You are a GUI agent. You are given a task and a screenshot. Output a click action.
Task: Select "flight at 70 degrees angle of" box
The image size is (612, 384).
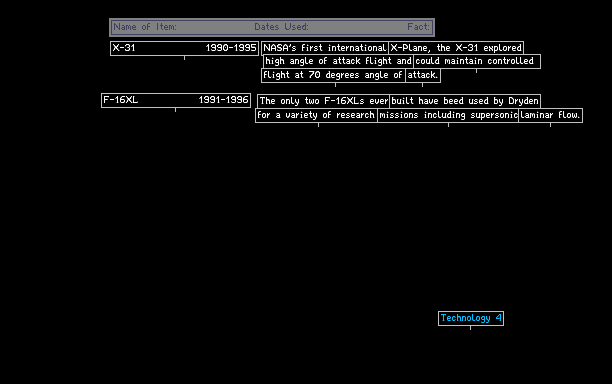coord(333,75)
